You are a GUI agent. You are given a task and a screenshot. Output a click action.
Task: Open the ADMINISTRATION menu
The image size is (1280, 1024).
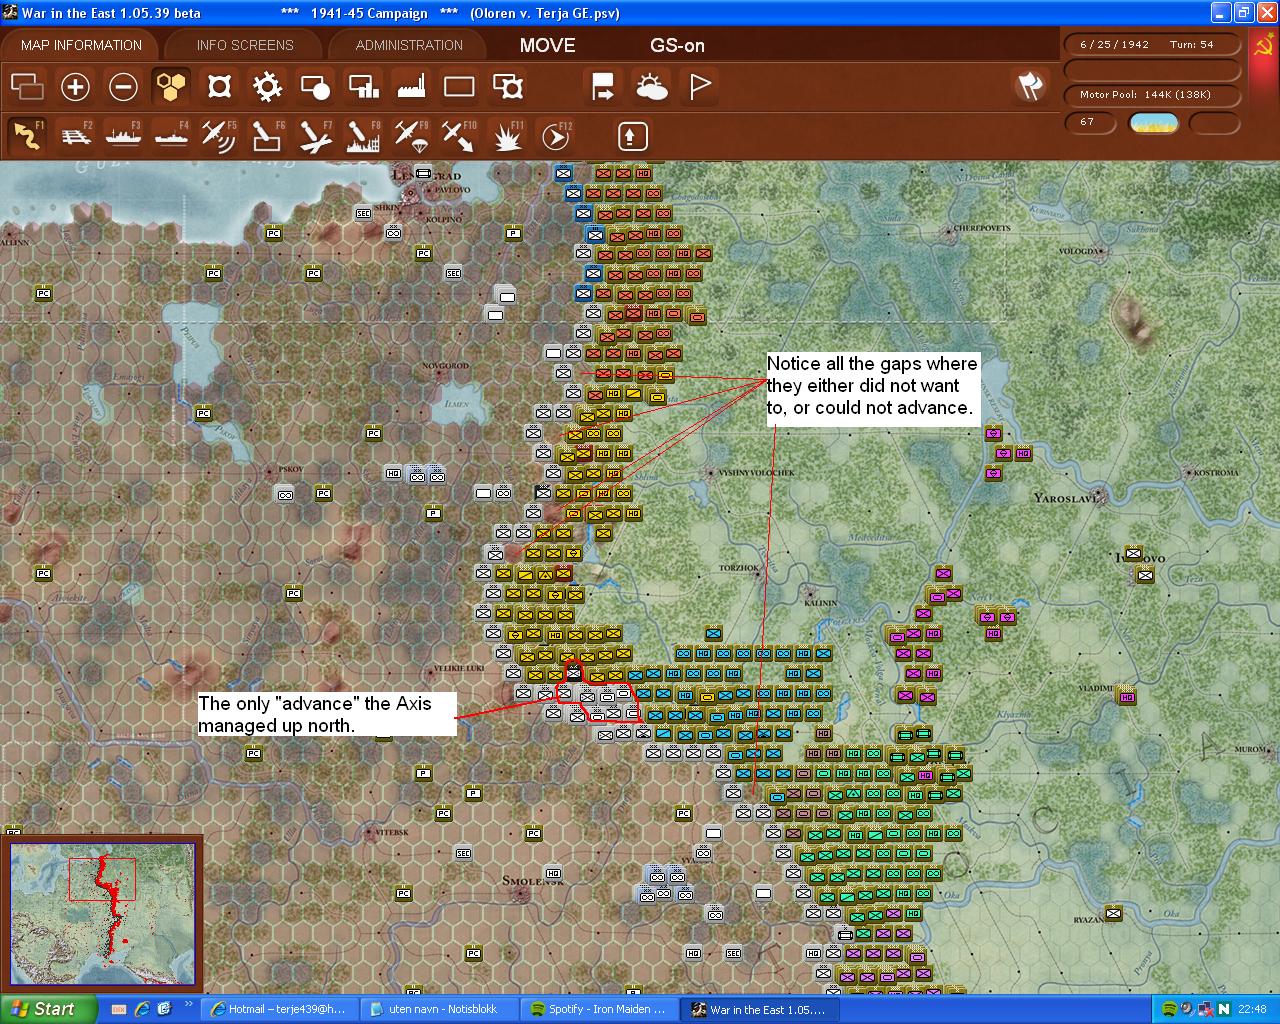click(x=406, y=44)
